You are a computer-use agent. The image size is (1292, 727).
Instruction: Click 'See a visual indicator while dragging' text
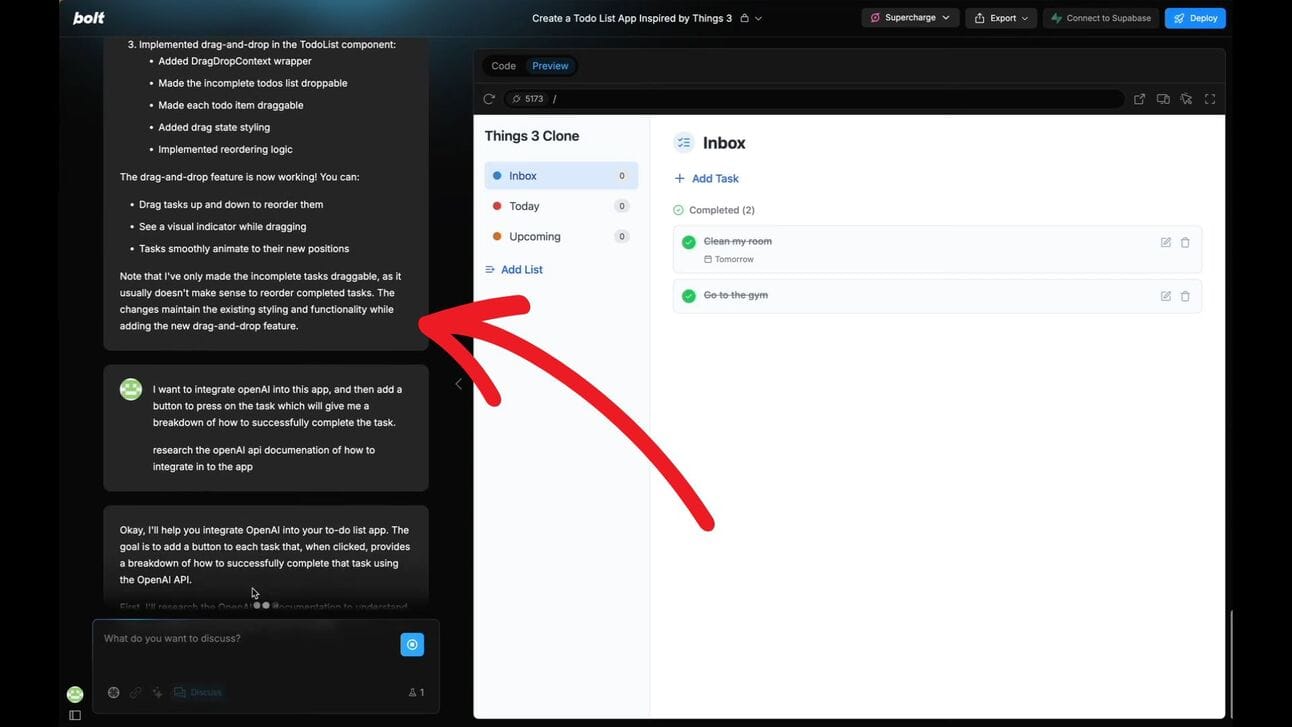tap(223, 227)
